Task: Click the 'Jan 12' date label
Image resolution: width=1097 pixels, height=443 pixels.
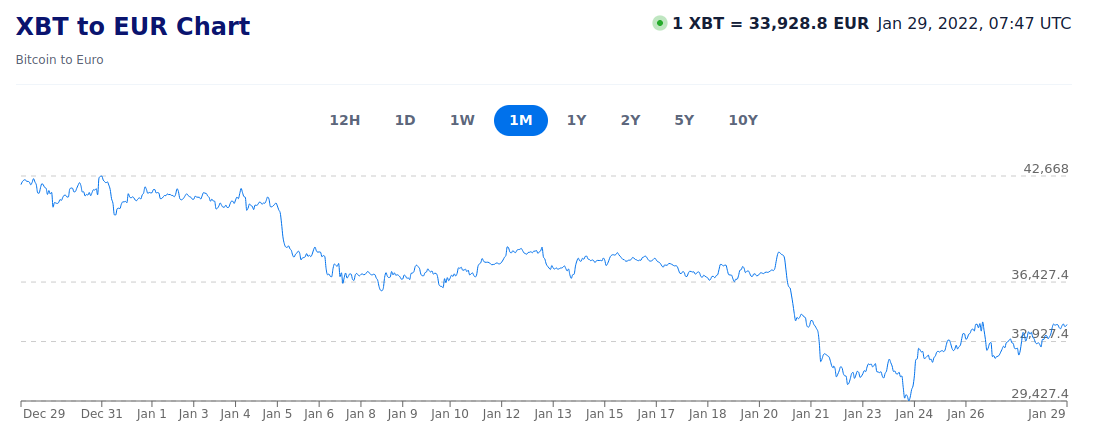Action: (x=502, y=414)
